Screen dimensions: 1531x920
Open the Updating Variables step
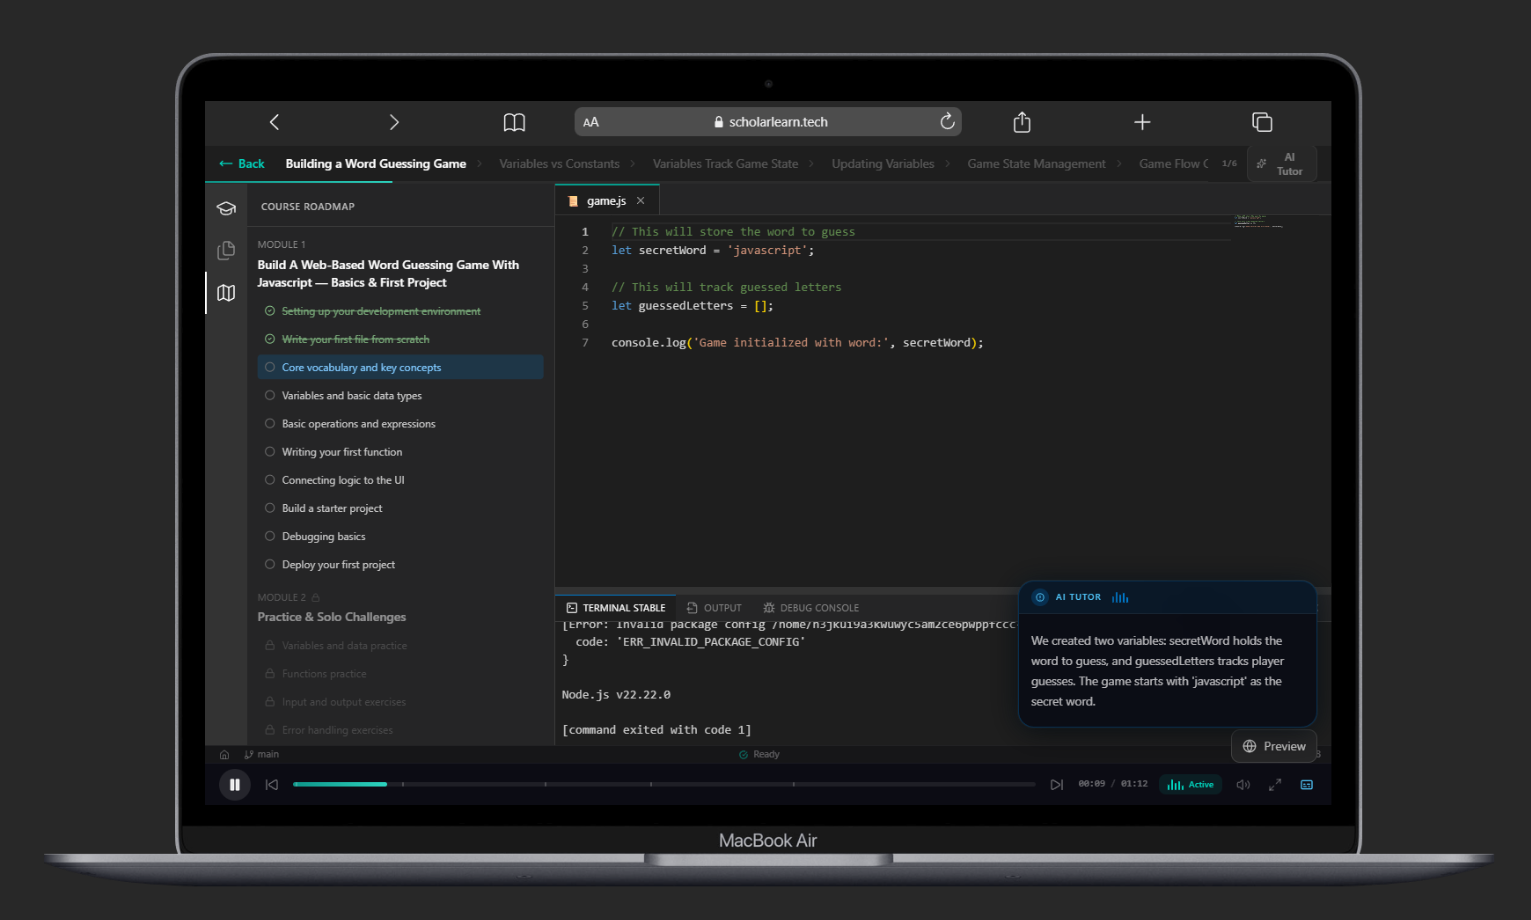coord(883,164)
